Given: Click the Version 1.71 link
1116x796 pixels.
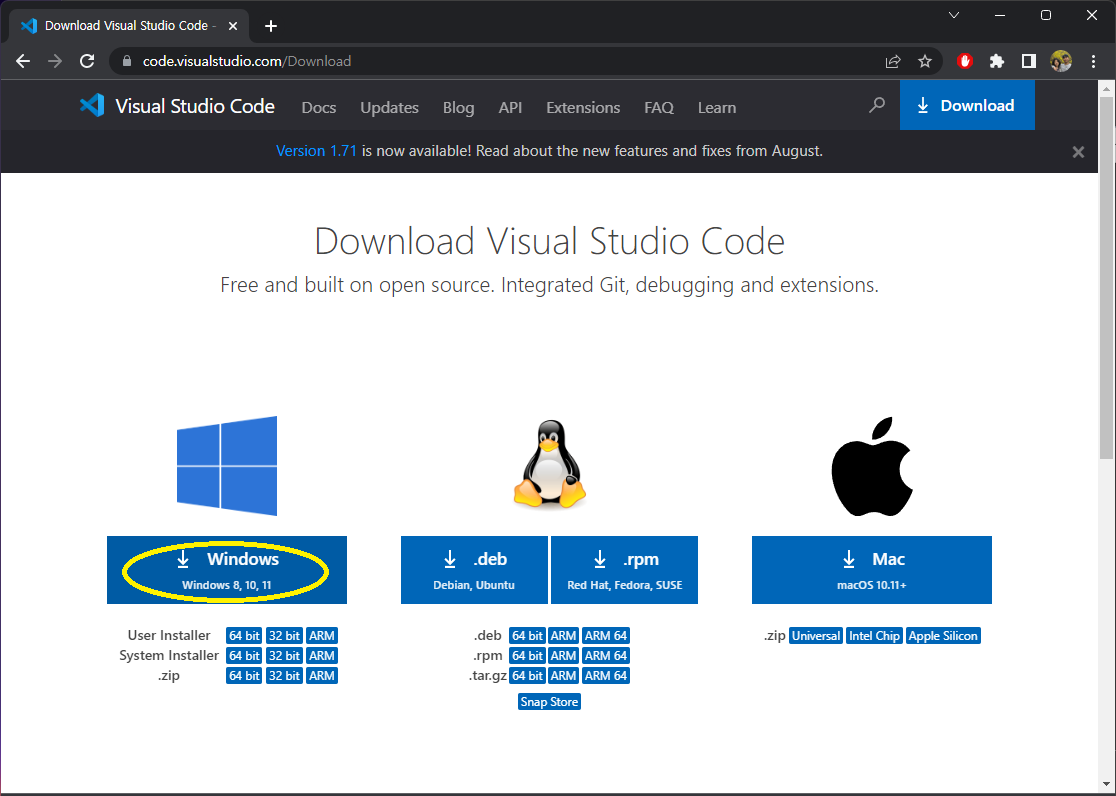Looking at the screenshot, I should [316, 151].
